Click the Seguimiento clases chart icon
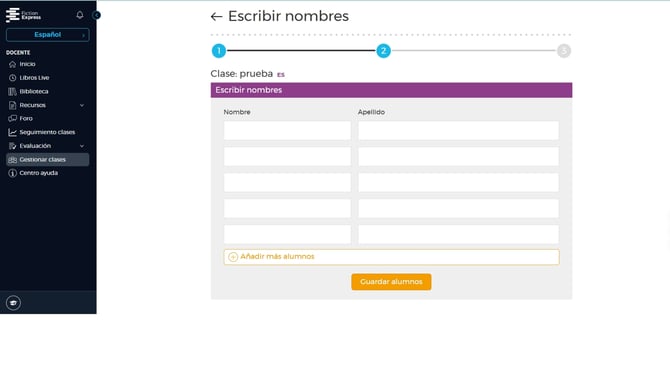The width and height of the screenshot is (670, 376). click(x=12, y=132)
